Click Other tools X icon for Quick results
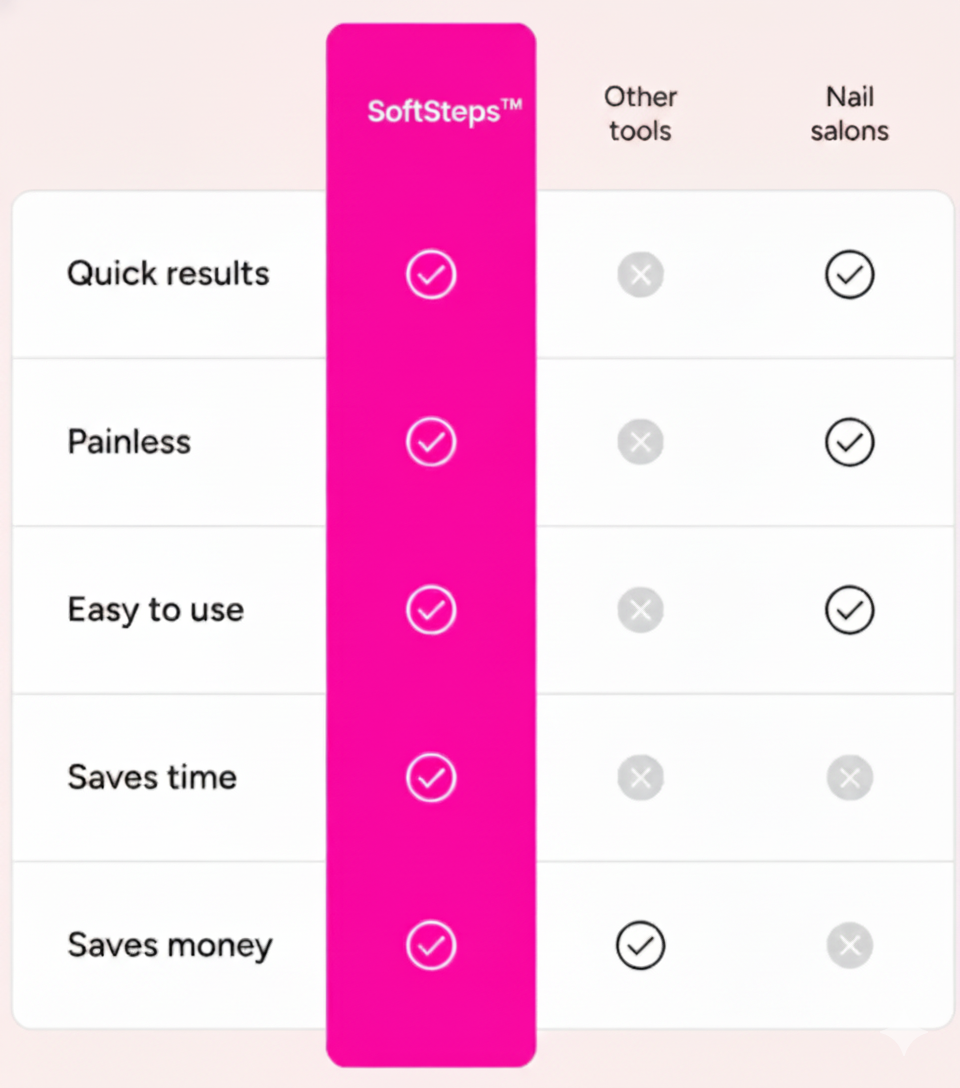This screenshot has width=960, height=1088. click(641, 274)
